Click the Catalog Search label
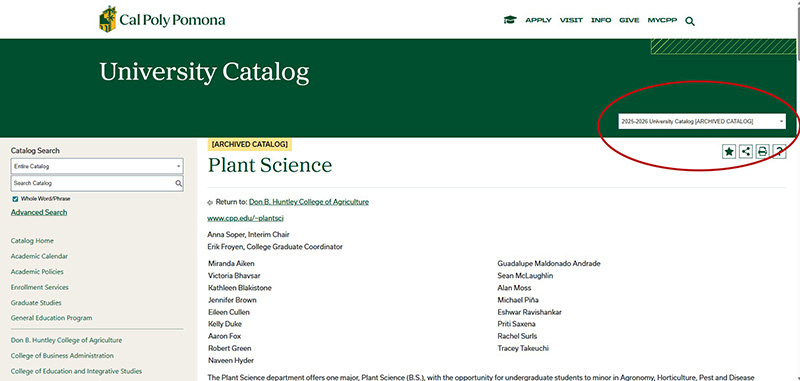The width and height of the screenshot is (800, 381). click(35, 150)
